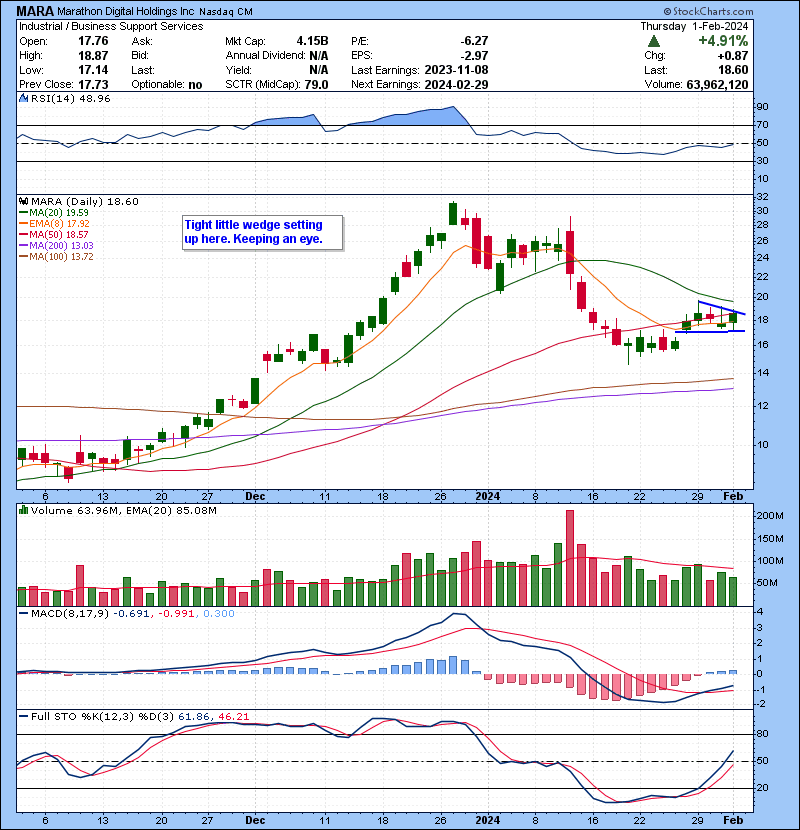Click the Optionable value no

195,84
